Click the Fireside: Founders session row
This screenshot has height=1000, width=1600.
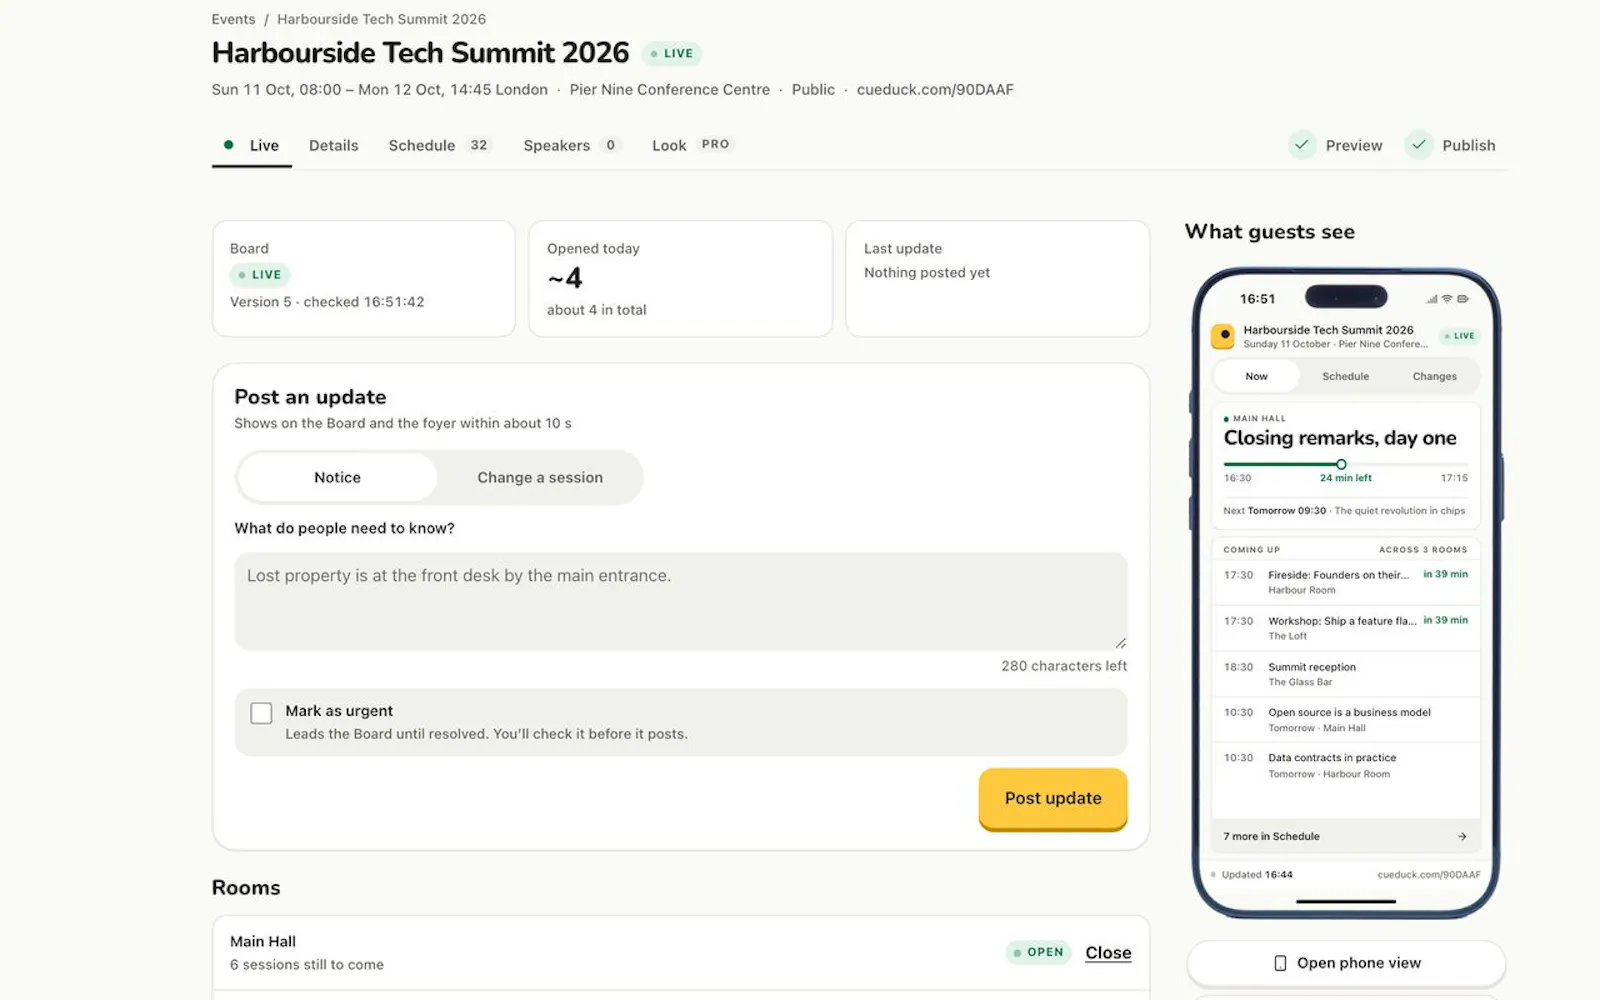point(1345,582)
